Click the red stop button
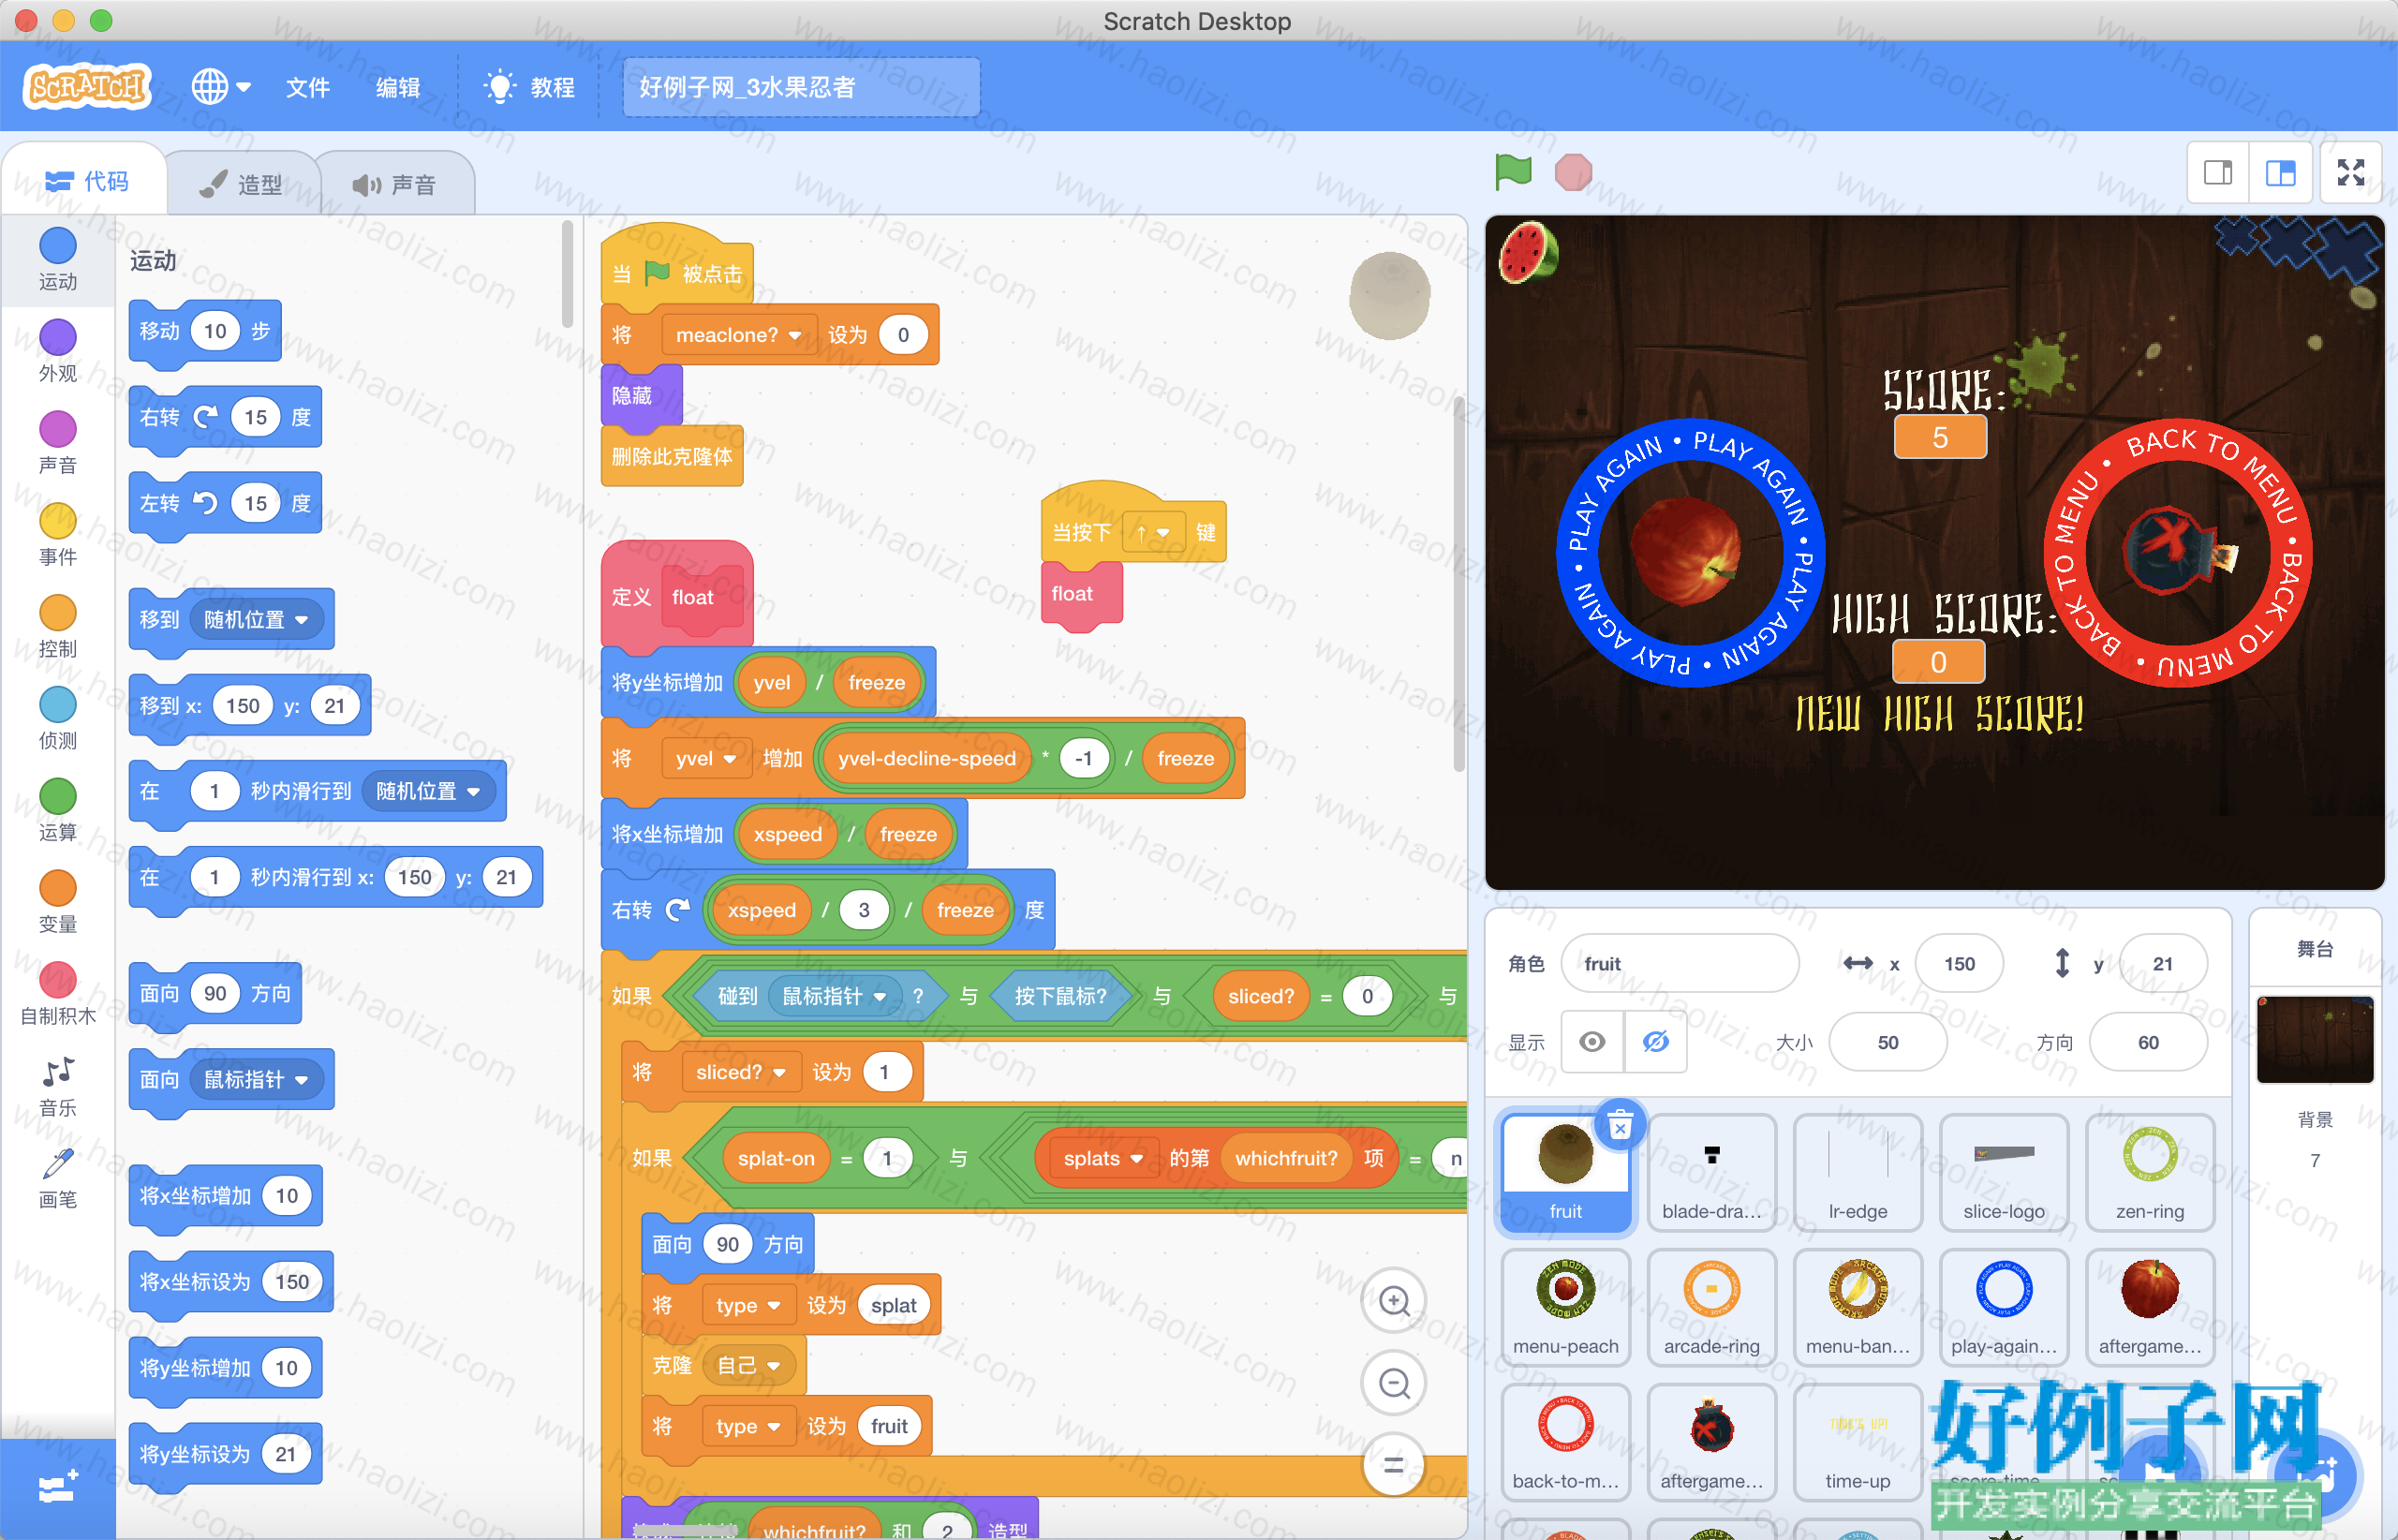 click(x=1573, y=172)
